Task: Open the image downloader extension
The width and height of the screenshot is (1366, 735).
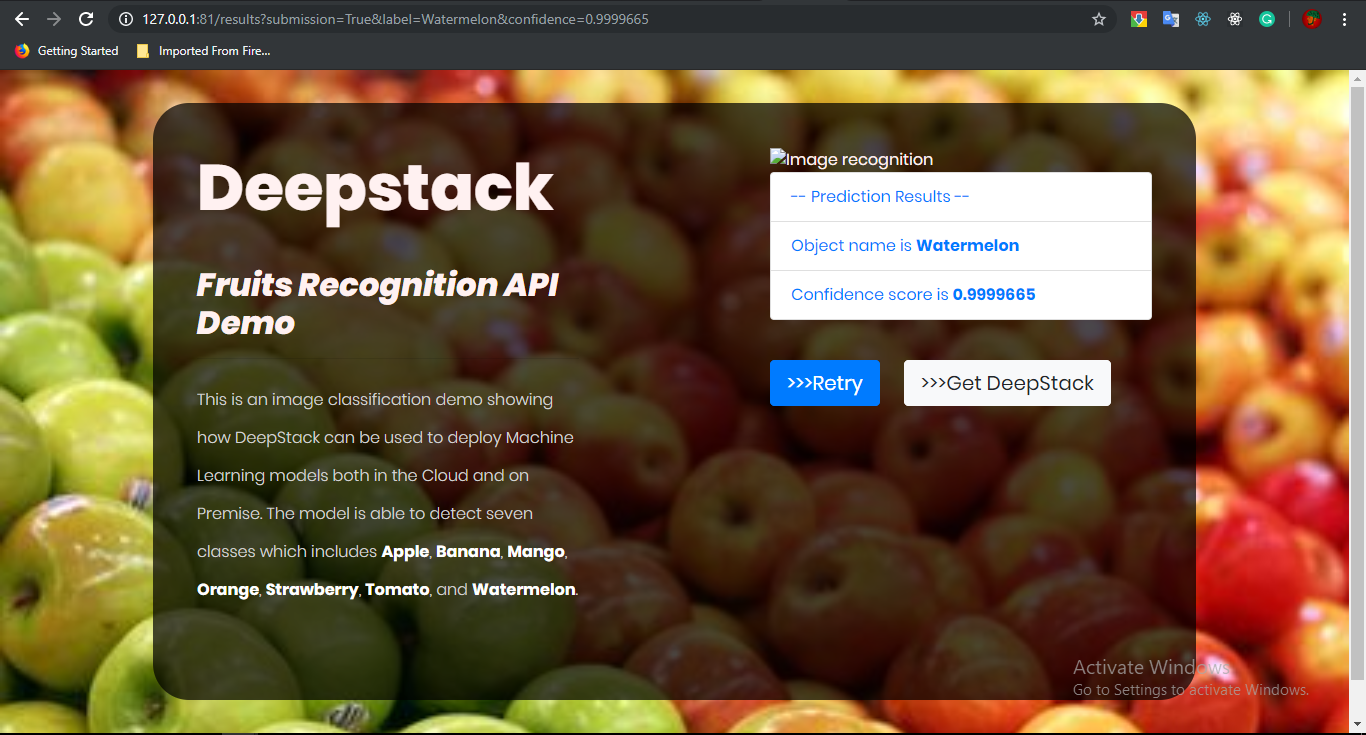Action: coord(1139,19)
